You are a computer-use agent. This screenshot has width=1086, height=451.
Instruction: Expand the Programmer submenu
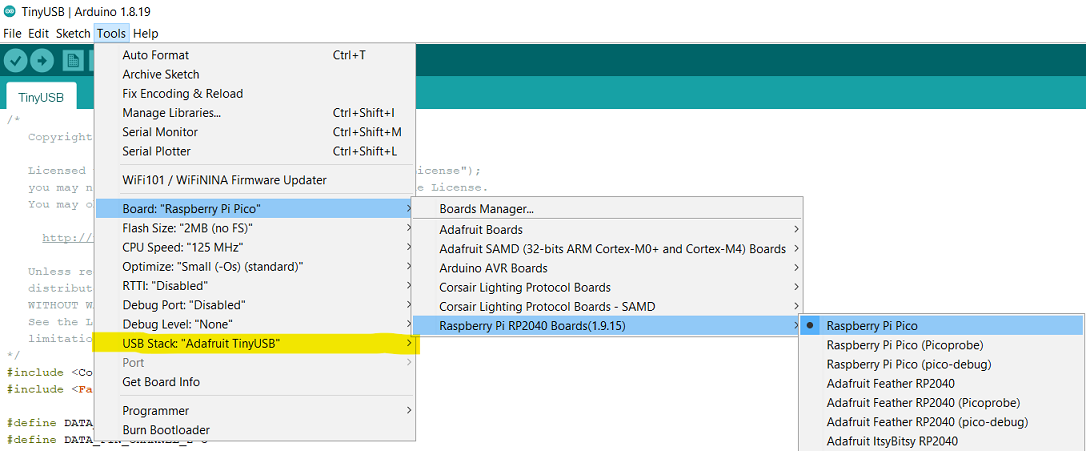click(255, 411)
